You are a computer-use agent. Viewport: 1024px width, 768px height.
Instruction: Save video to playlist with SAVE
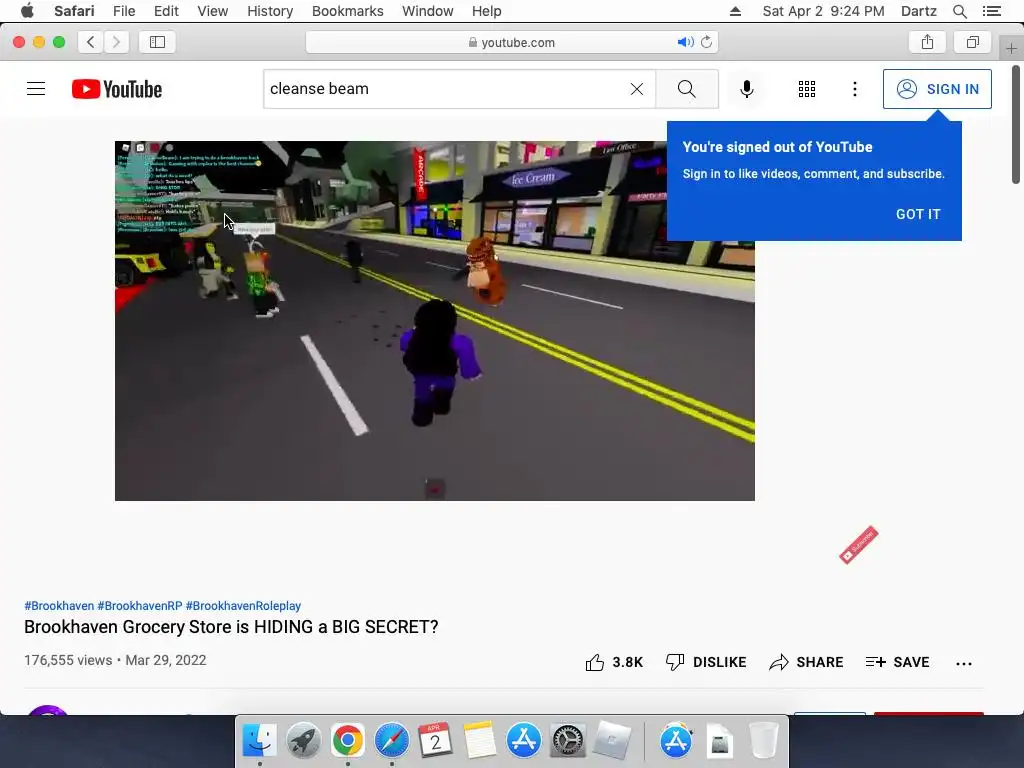(897, 662)
